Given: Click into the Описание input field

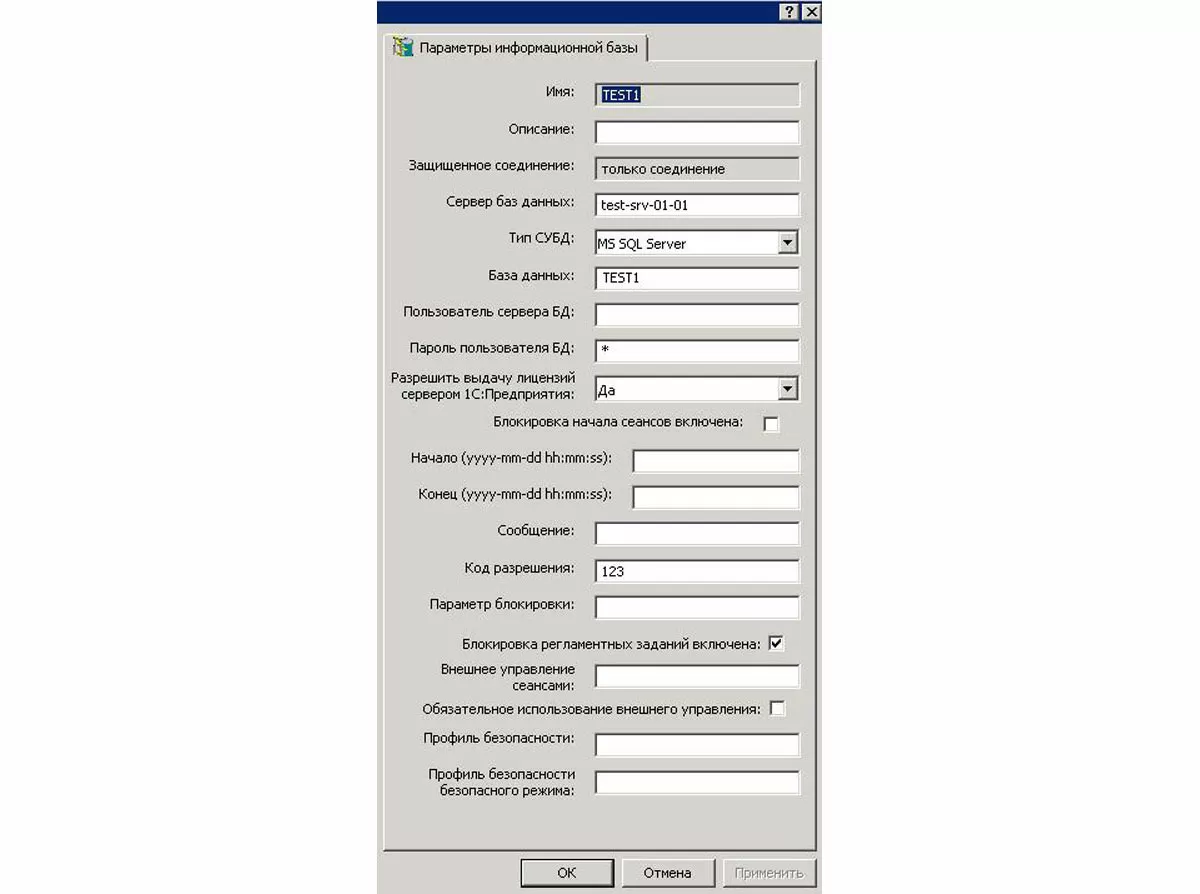Looking at the screenshot, I should (x=697, y=132).
